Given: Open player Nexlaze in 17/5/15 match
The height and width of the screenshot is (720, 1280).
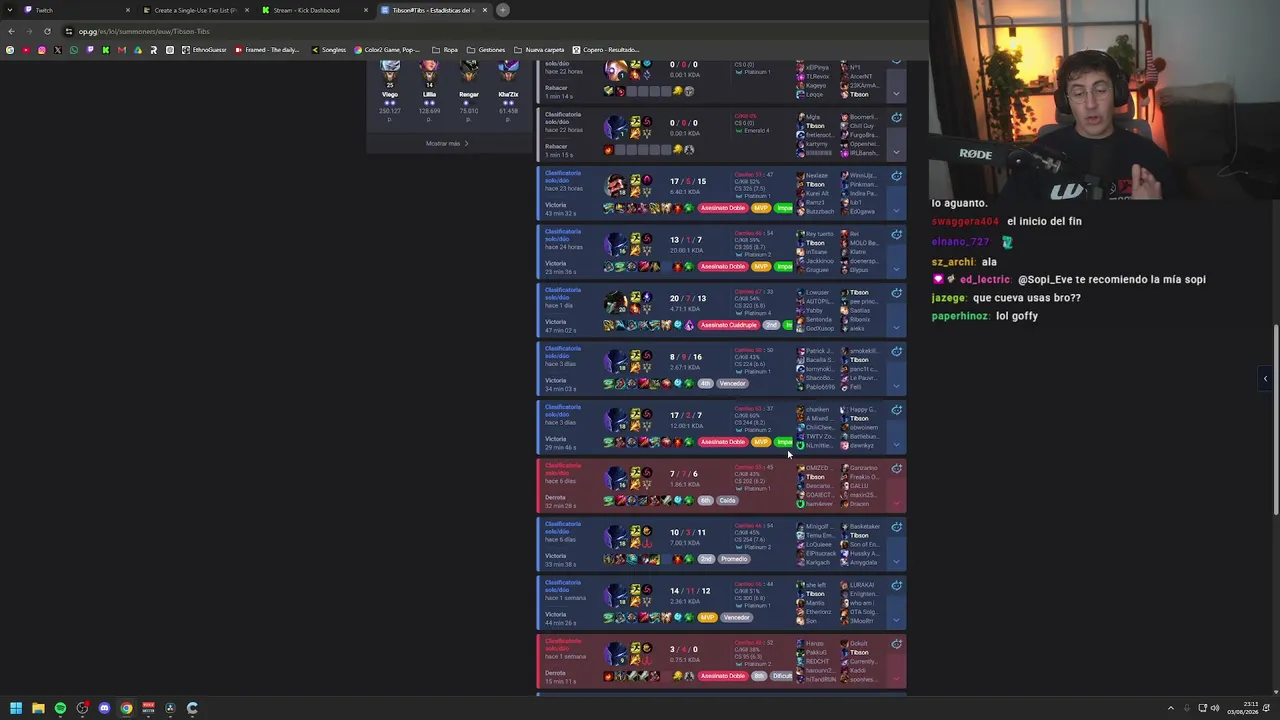Looking at the screenshot, I should (816, 175).
